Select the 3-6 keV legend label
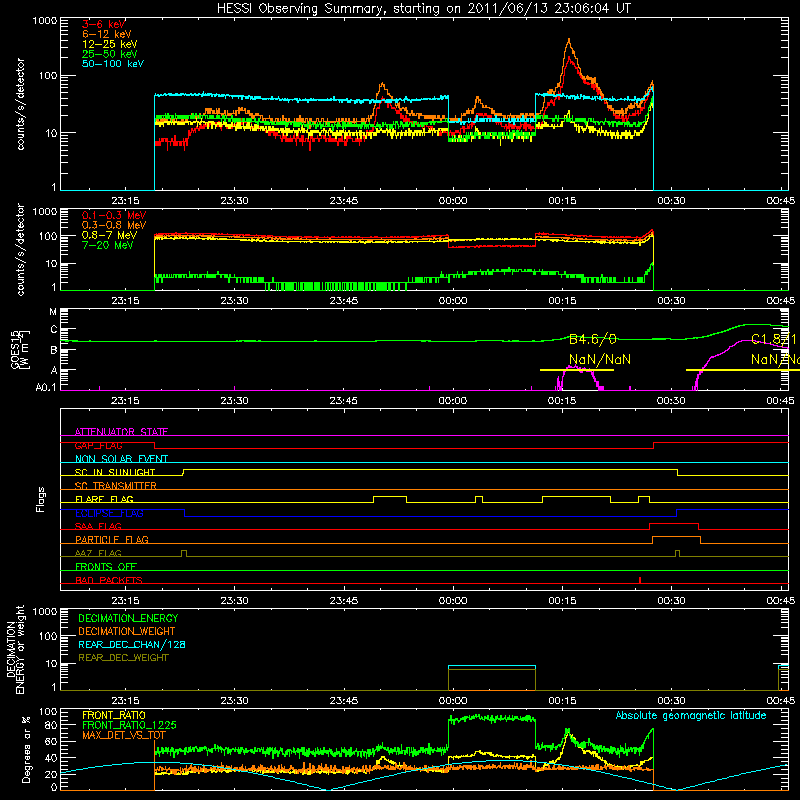Viewport: 800px width, 800px height. coord(104,24)
